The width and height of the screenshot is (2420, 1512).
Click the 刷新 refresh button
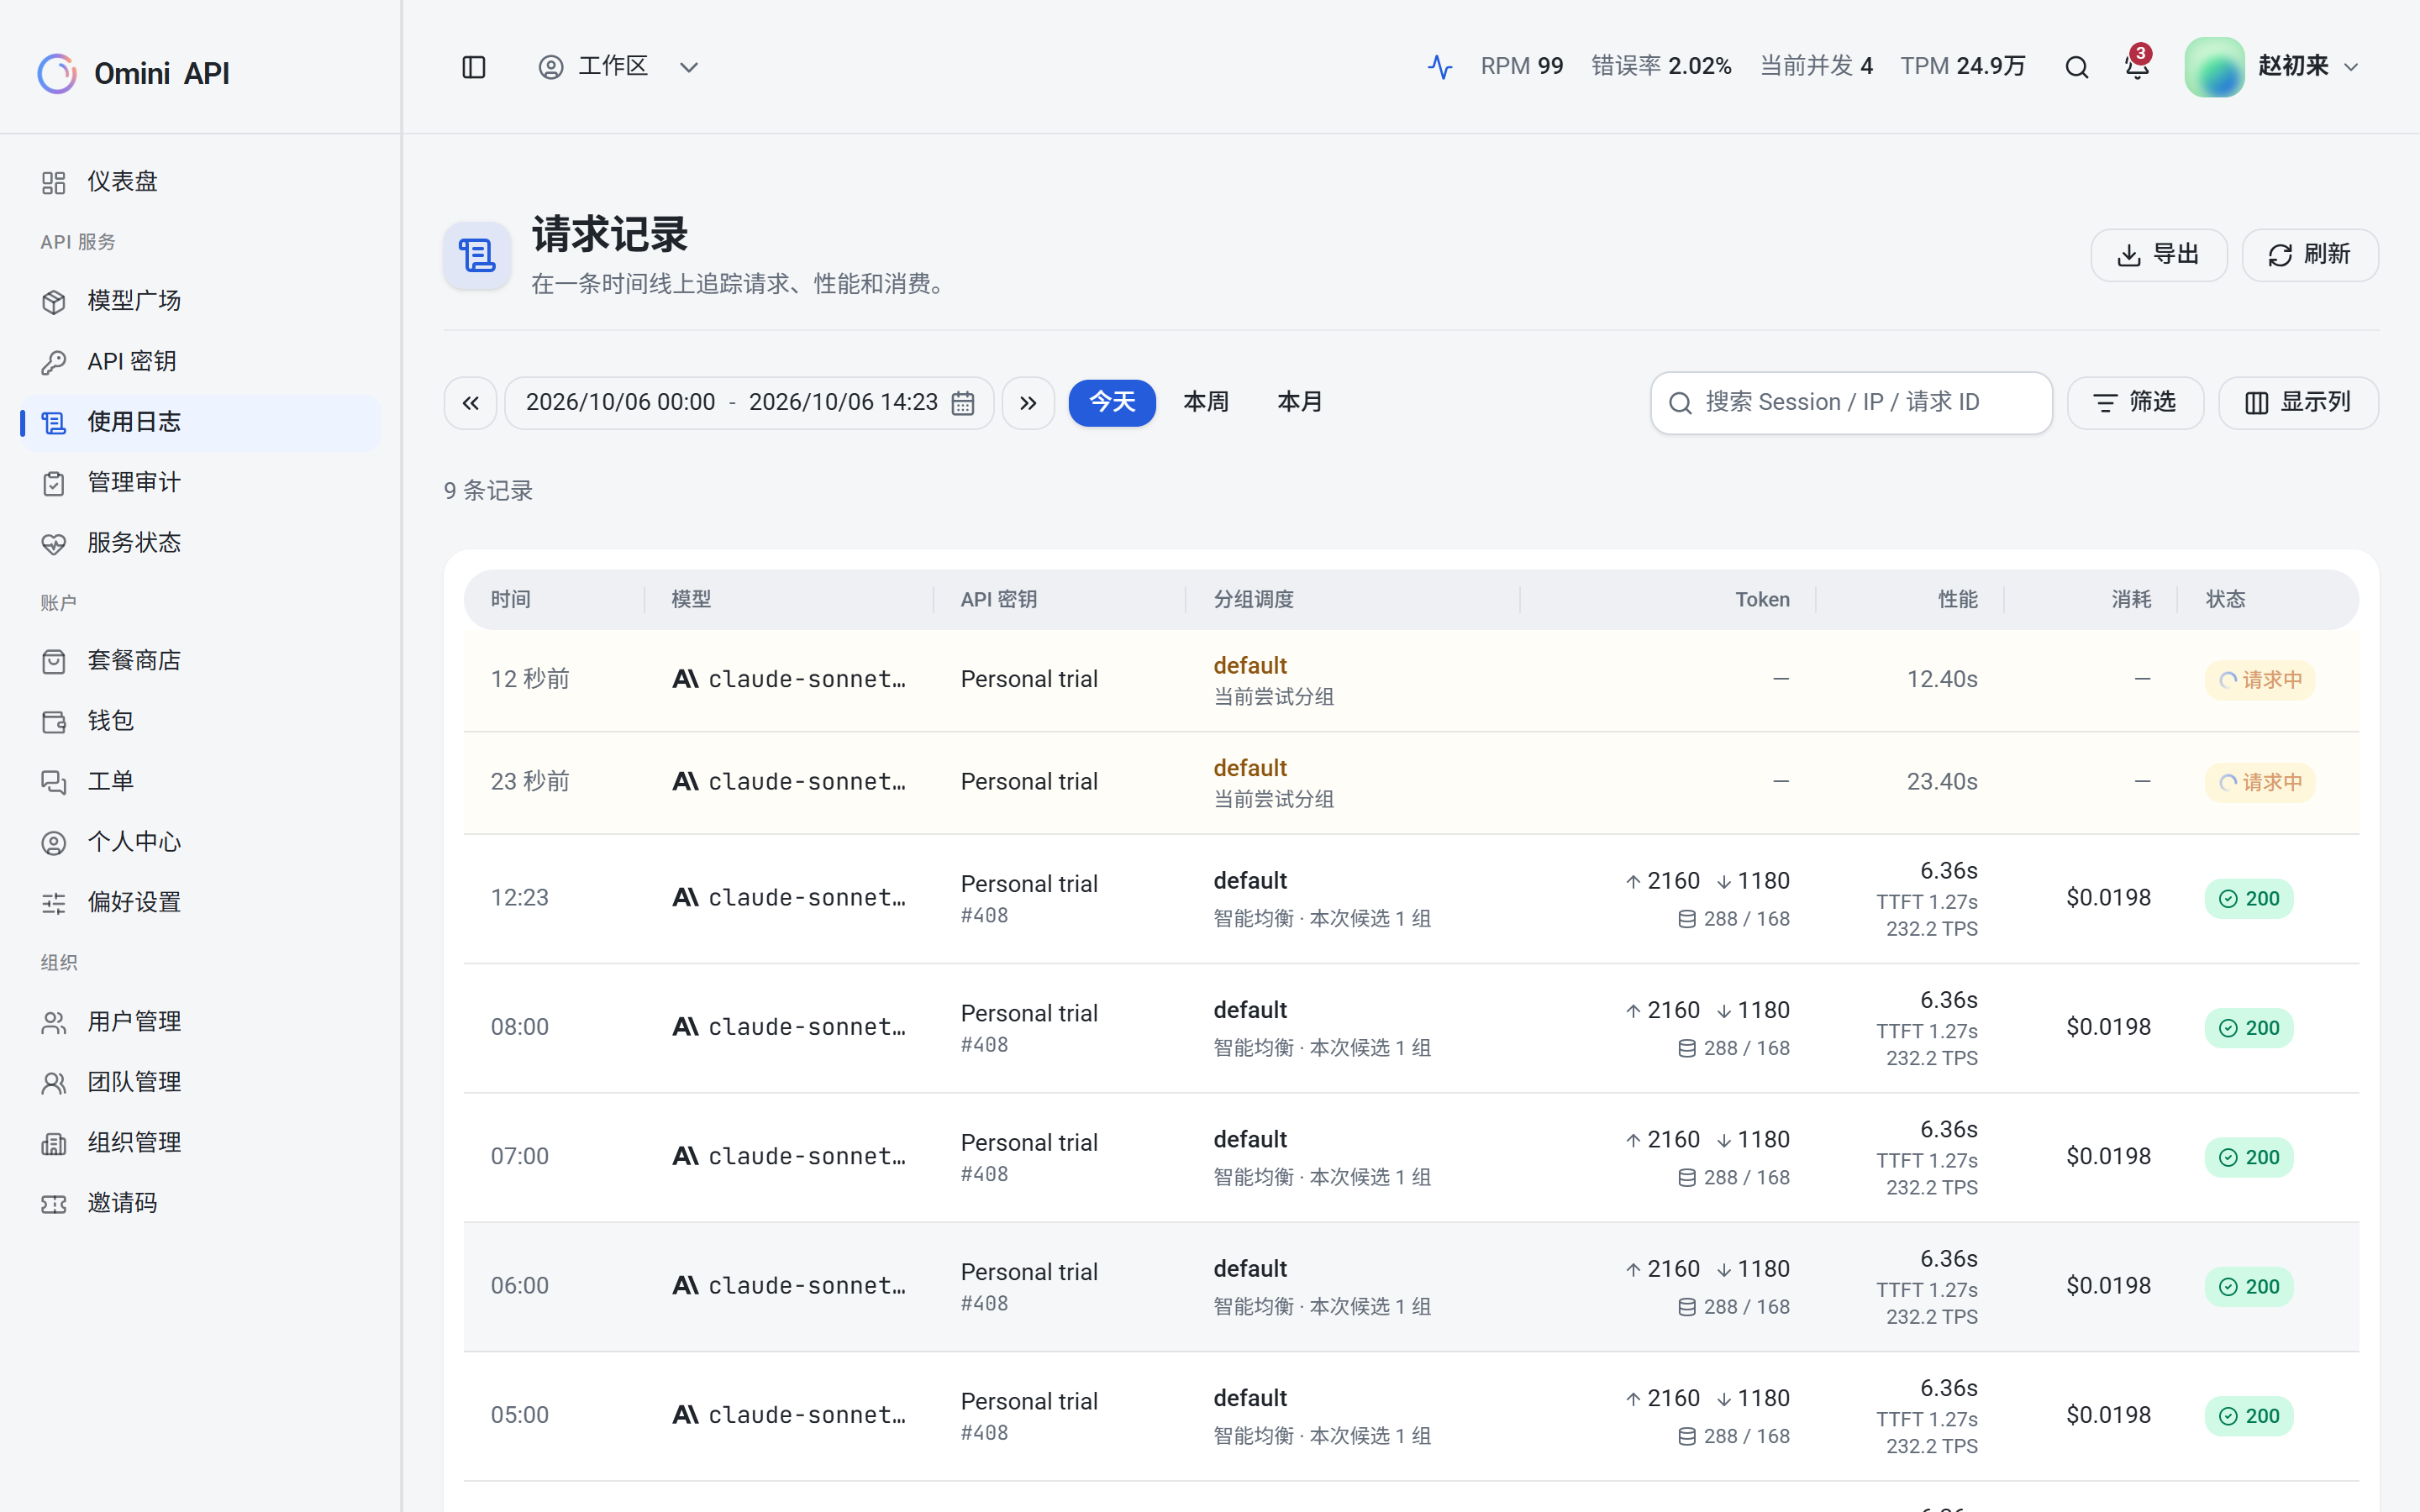point(2310,255)
